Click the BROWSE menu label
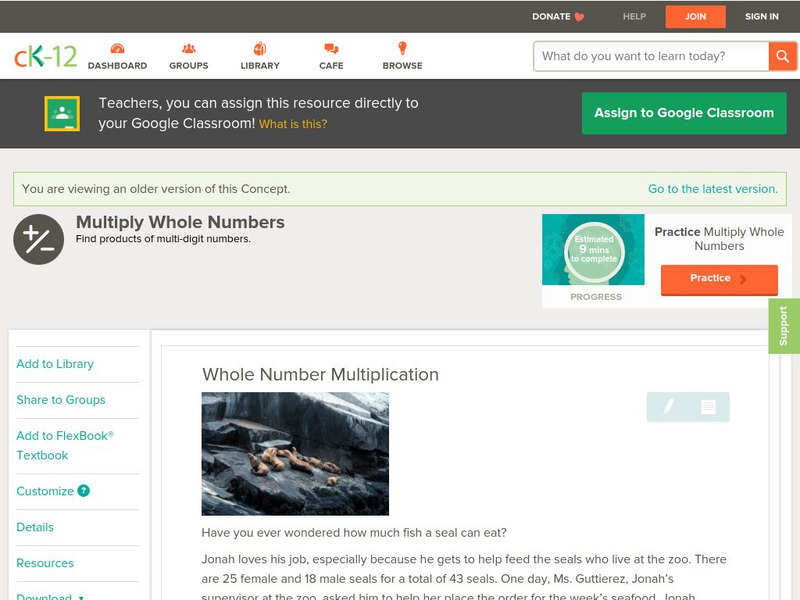Image resolution: width=800 pixels, height=600 pixels. [403, 66]
